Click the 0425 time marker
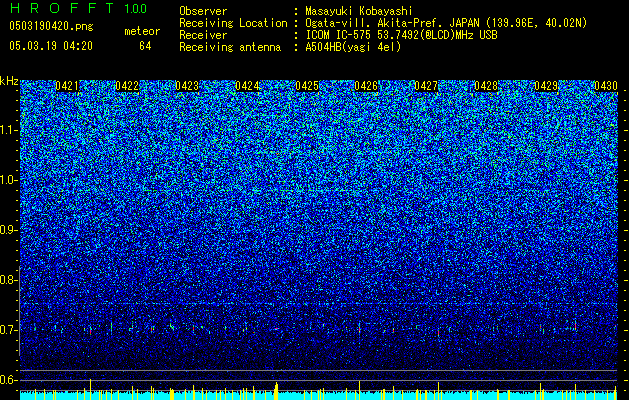The height and width of the screenshot is (400, 629). (307, 86)
